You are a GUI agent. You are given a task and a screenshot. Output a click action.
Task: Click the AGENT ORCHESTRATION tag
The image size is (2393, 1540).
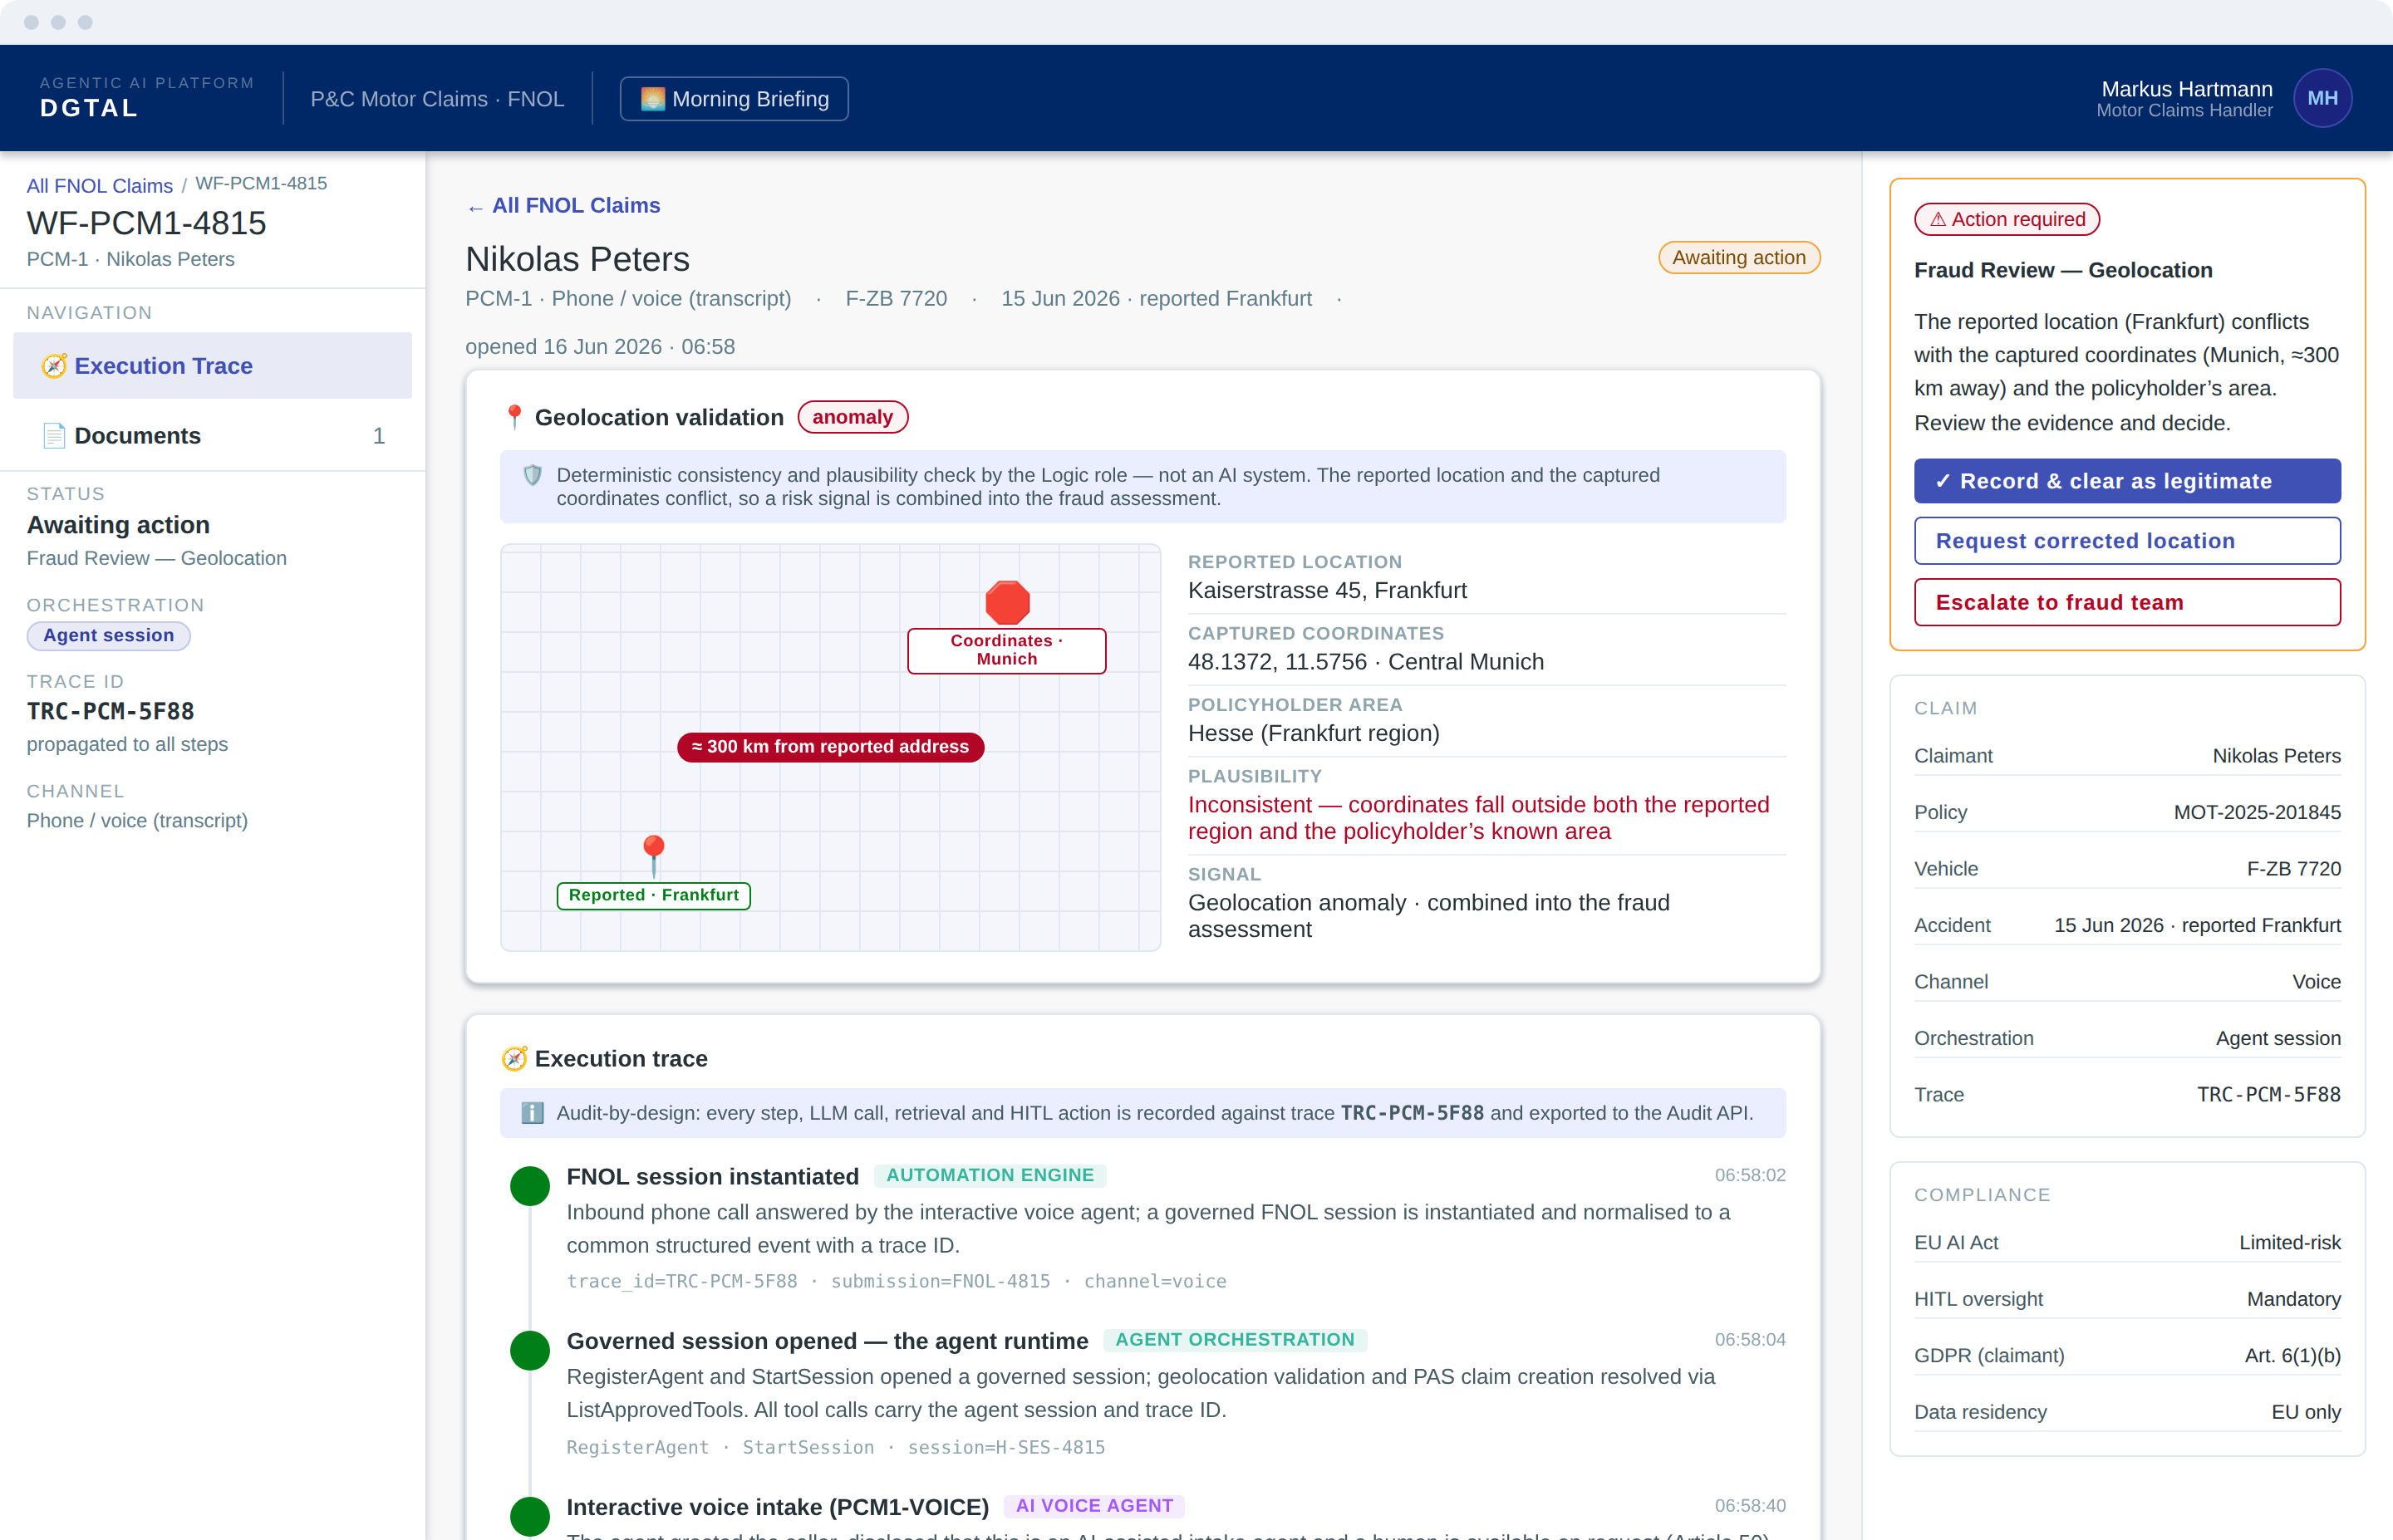coord(1235,1340)
